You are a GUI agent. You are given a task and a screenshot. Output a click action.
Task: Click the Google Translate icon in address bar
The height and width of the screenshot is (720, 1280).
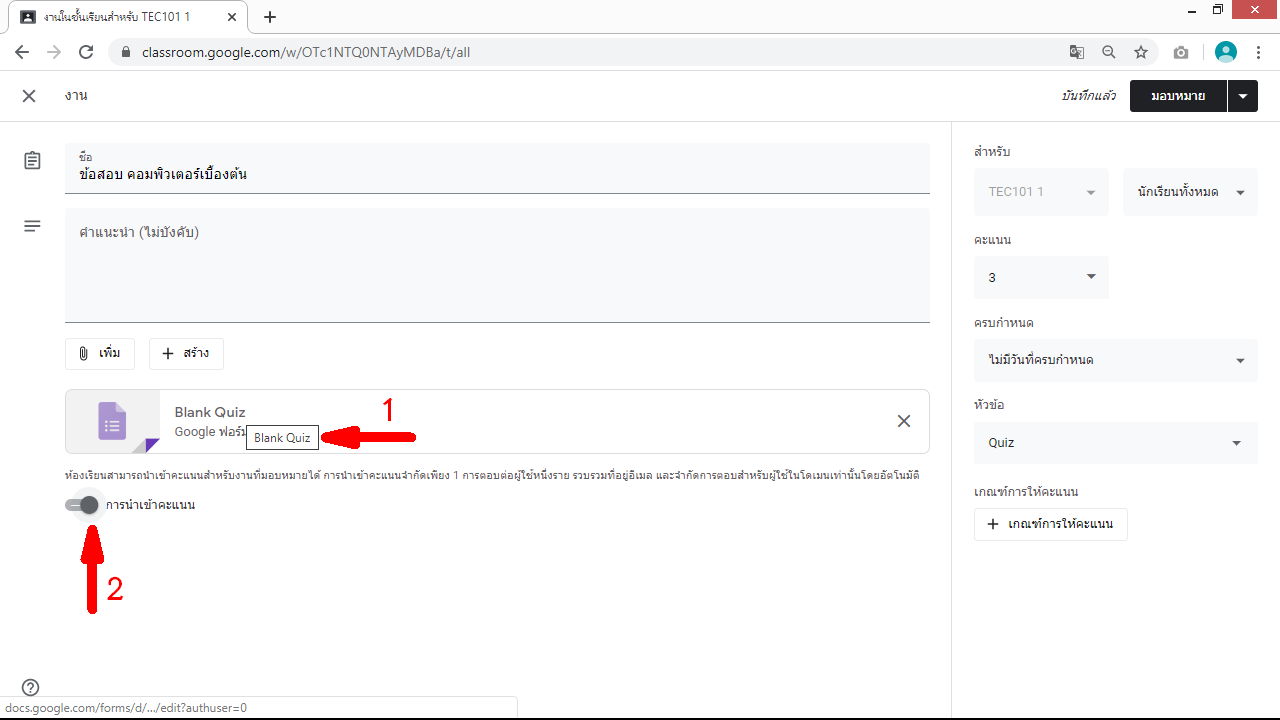(x=1076, y=52)
